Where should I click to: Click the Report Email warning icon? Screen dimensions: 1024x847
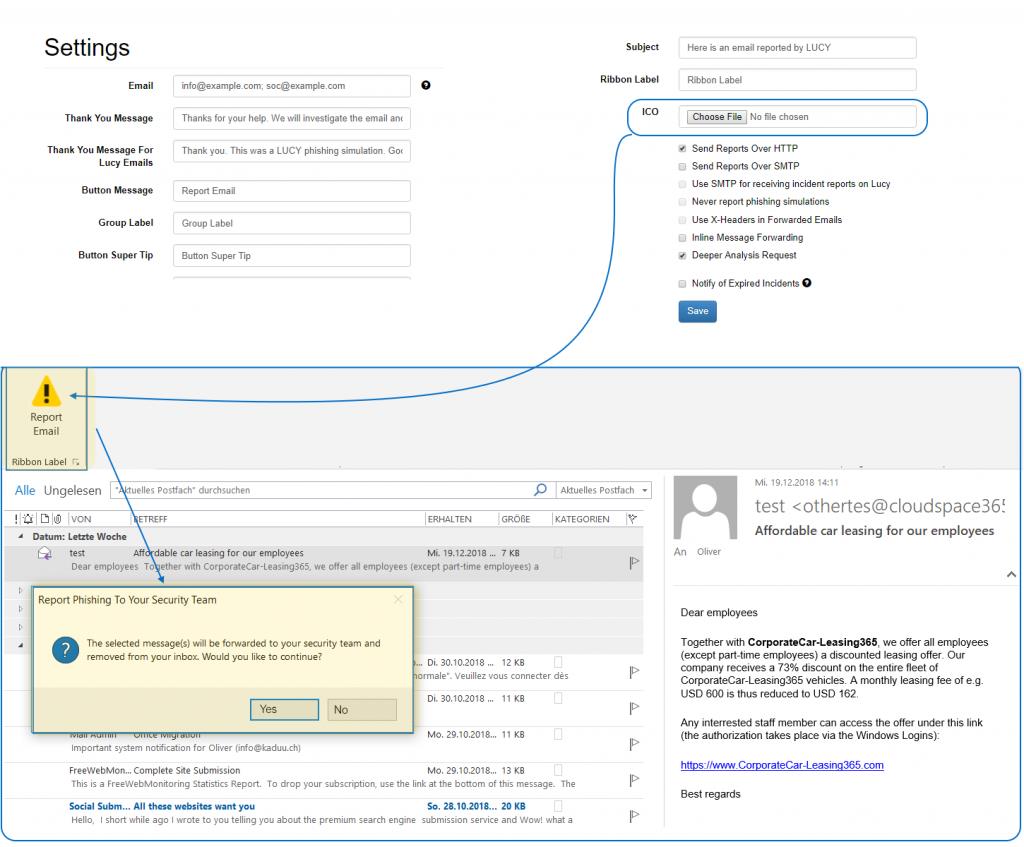46,391
